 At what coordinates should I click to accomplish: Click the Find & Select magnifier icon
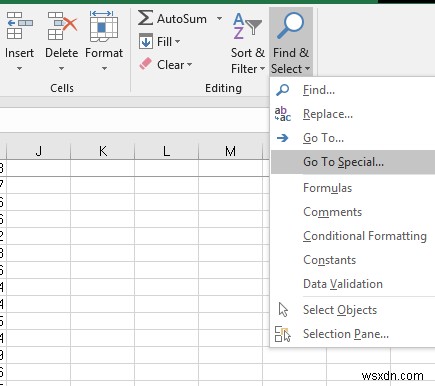[x=290, y=26]
